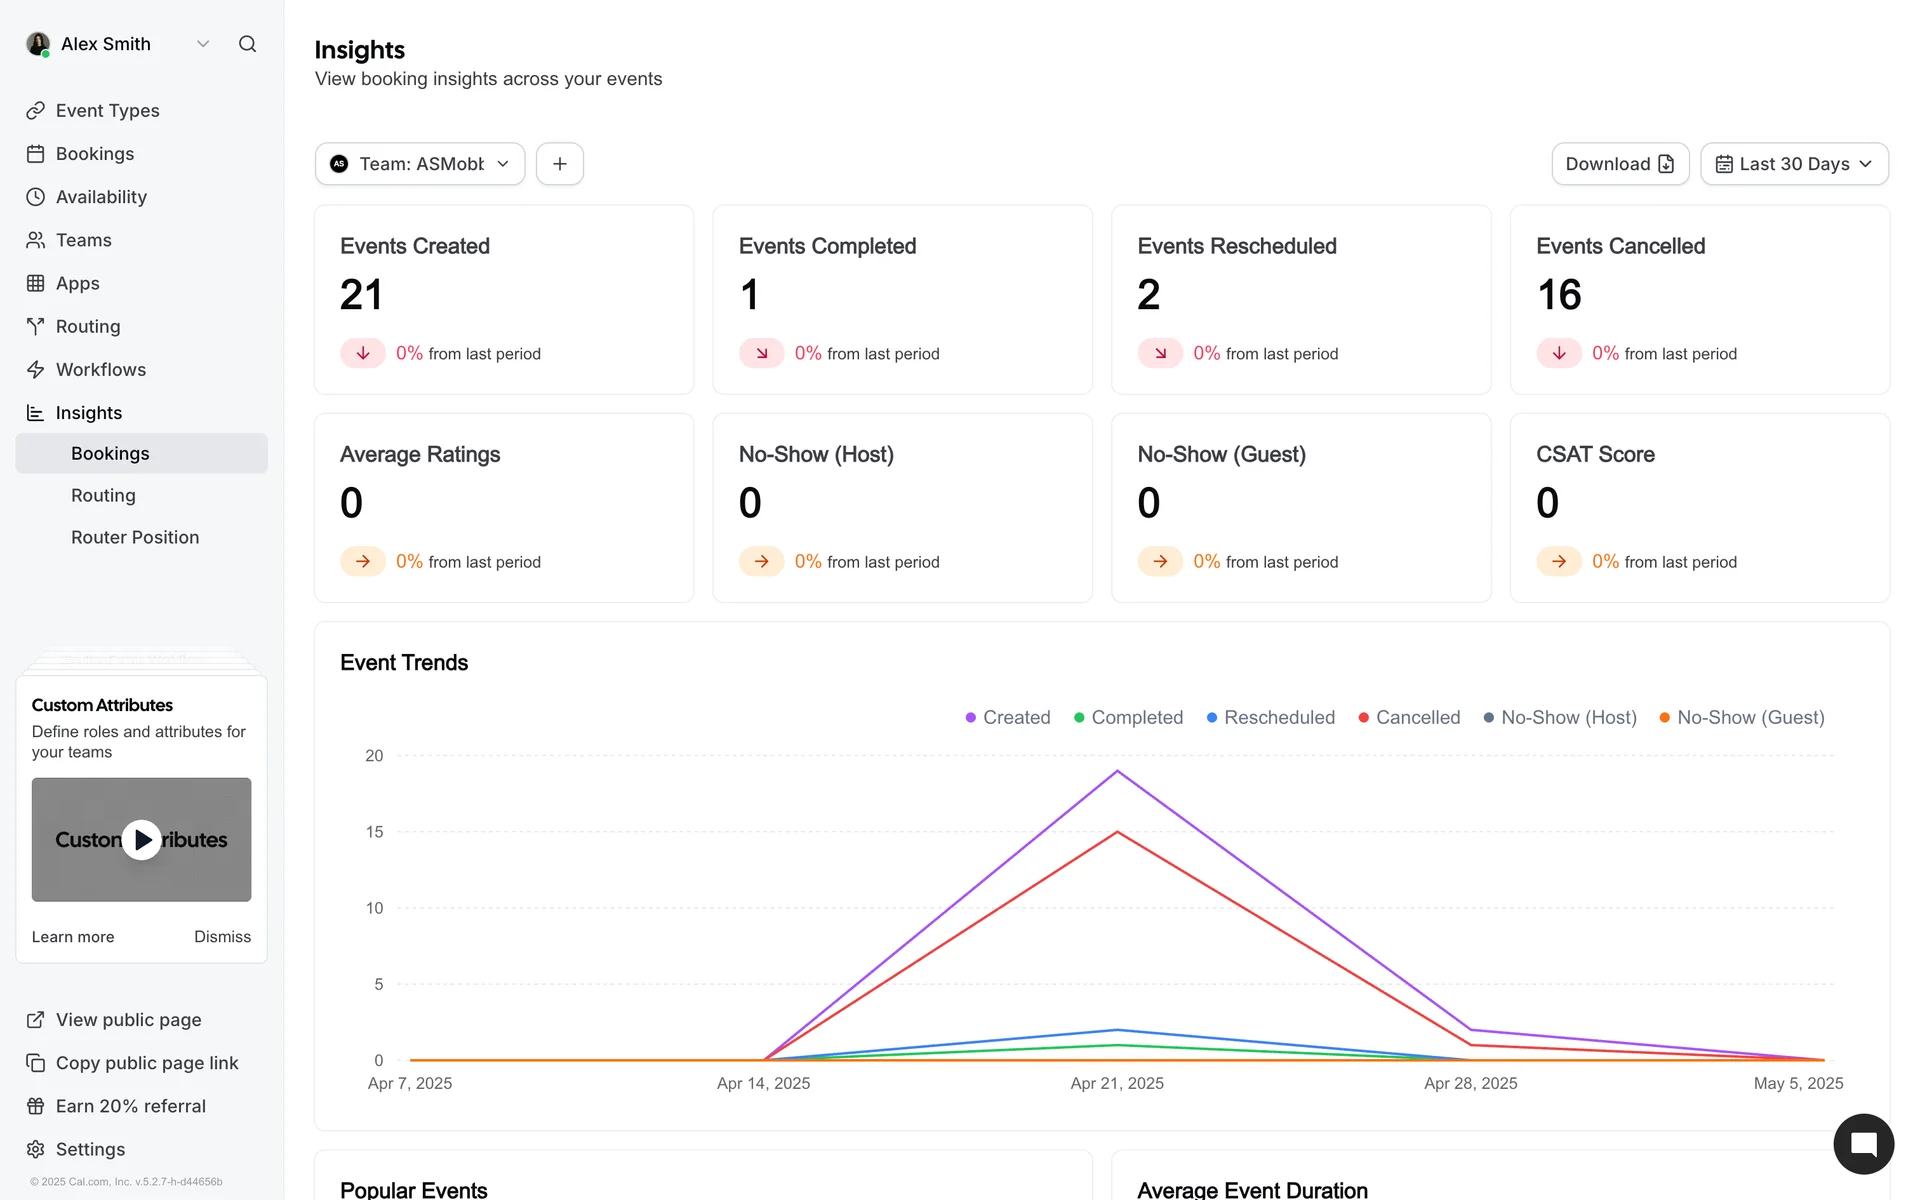Click the search magnifier icon

[x=247, y=44]
